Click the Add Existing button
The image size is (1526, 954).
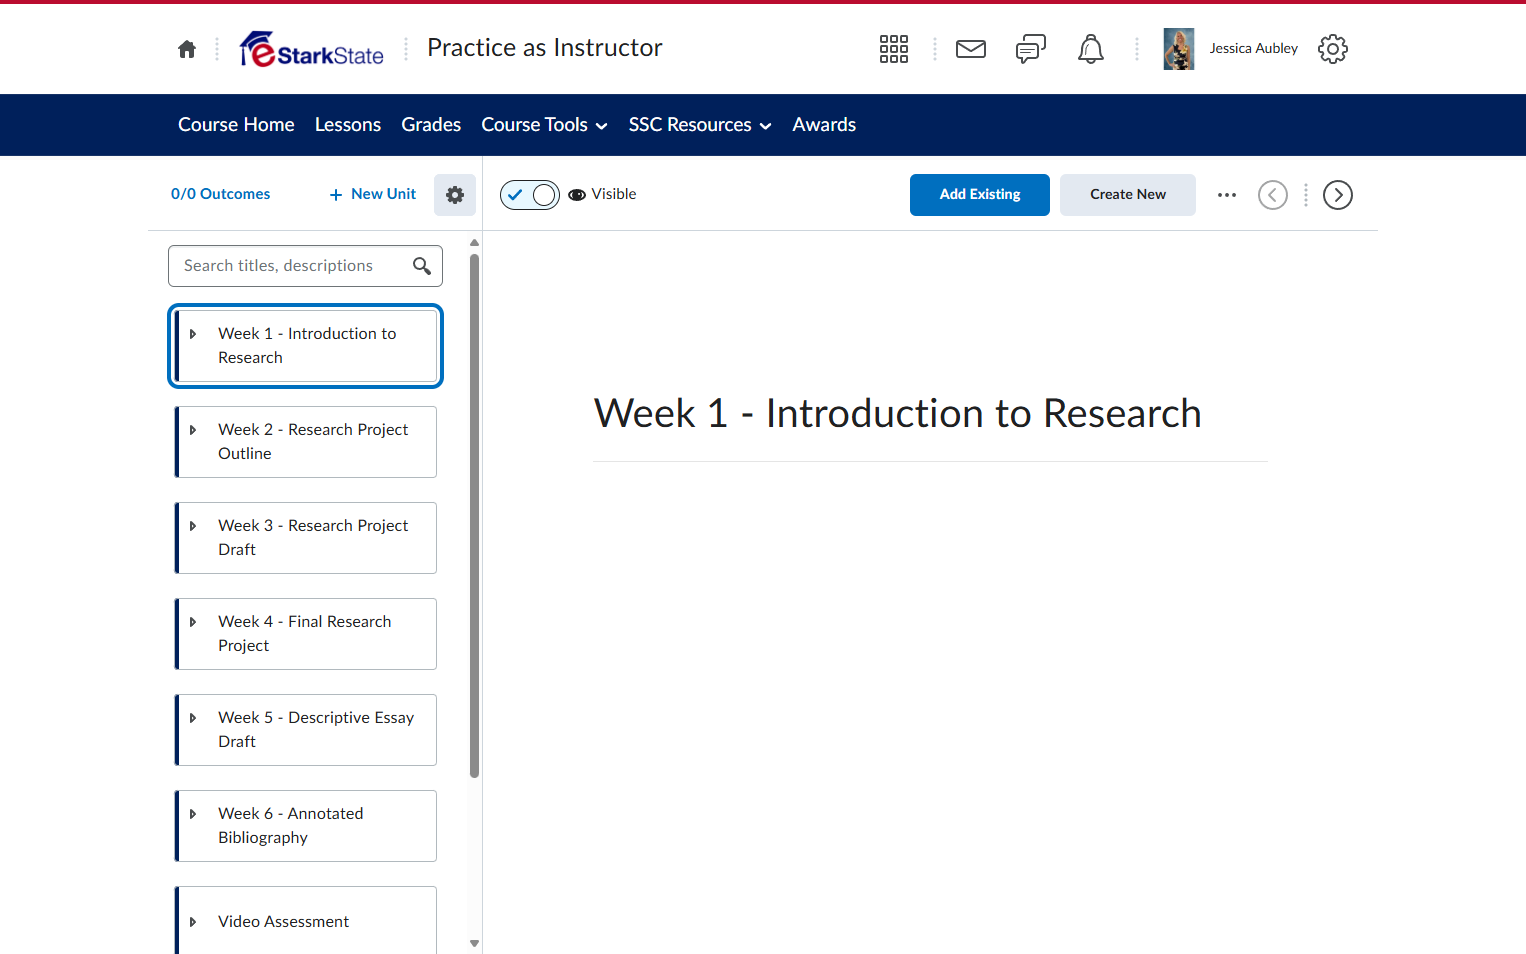pyautogui.click(x=980, y=195)
